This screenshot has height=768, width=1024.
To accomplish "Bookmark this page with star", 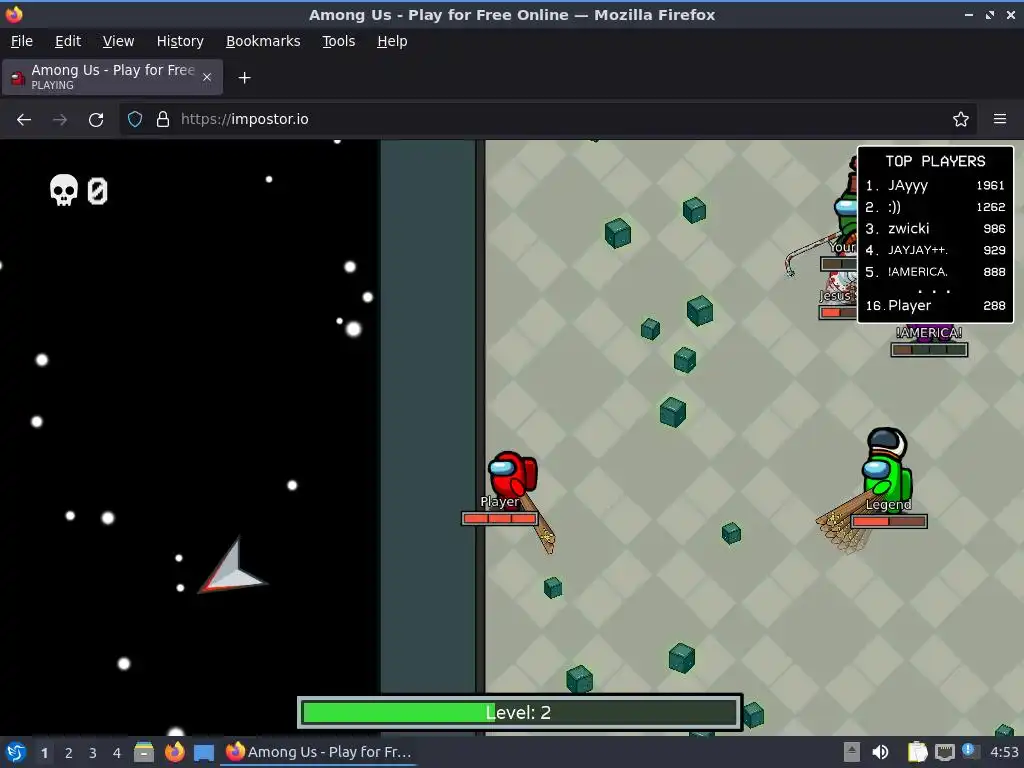I will pyautogui.click(x=961, y=120).
